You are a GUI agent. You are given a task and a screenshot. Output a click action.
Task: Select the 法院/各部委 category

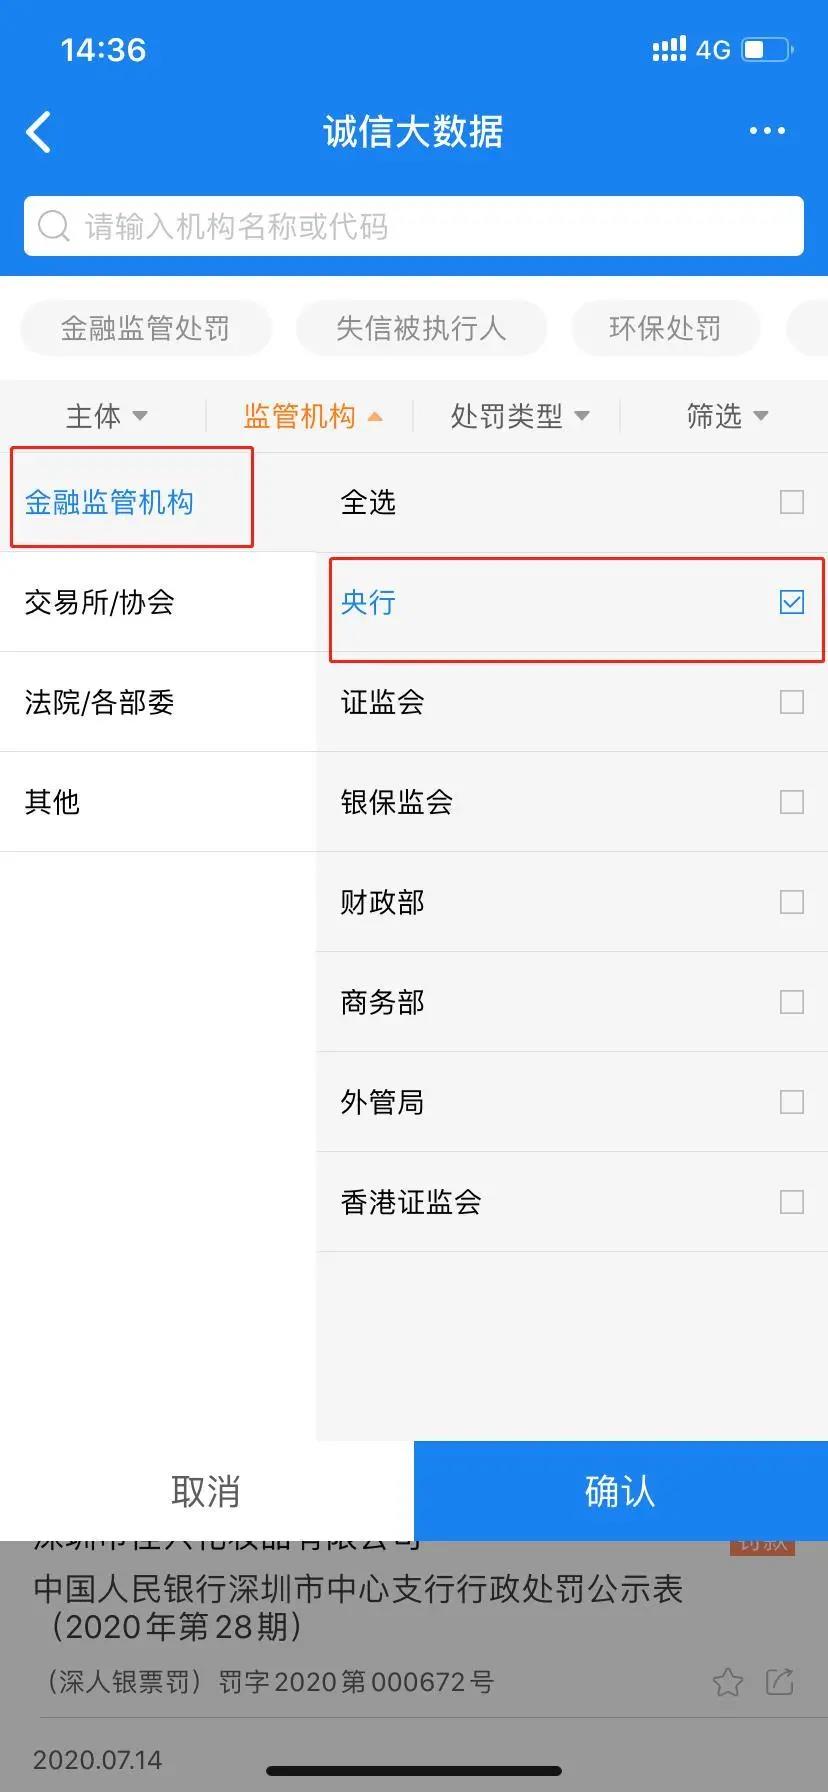point(100,702)
